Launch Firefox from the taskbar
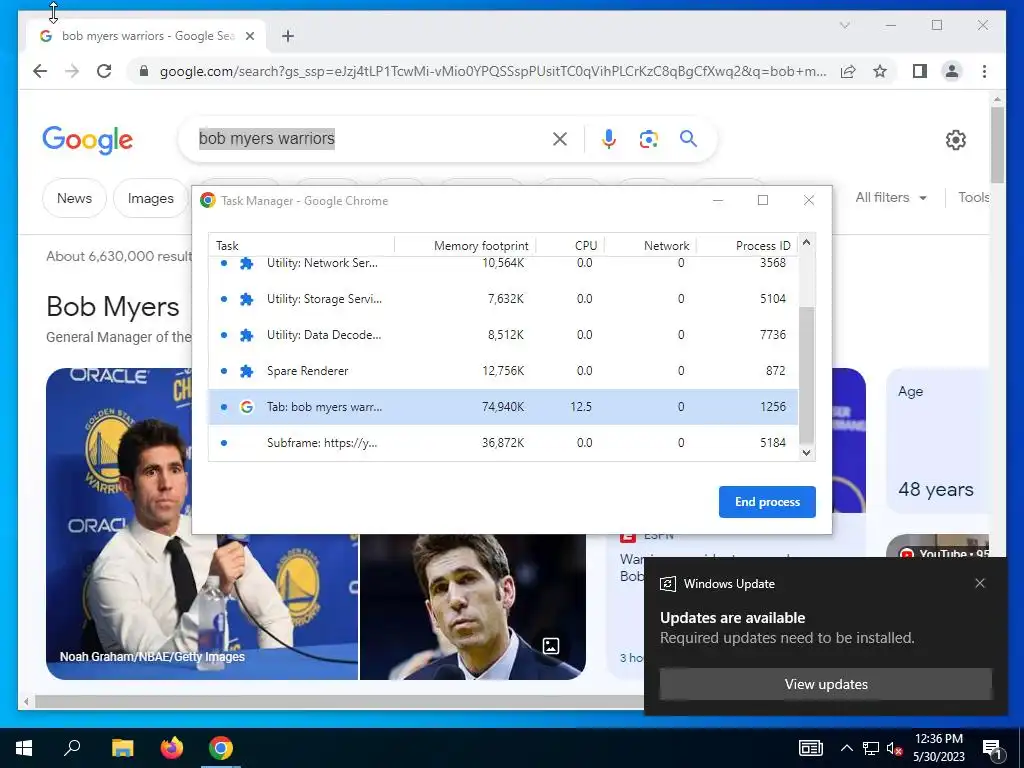 pos(172,748)
